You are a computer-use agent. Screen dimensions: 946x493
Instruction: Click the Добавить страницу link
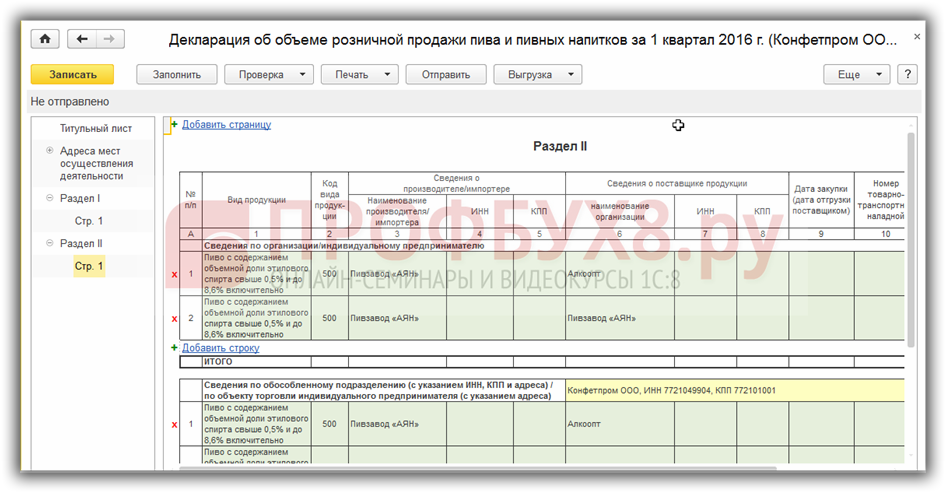pos(226,125)
